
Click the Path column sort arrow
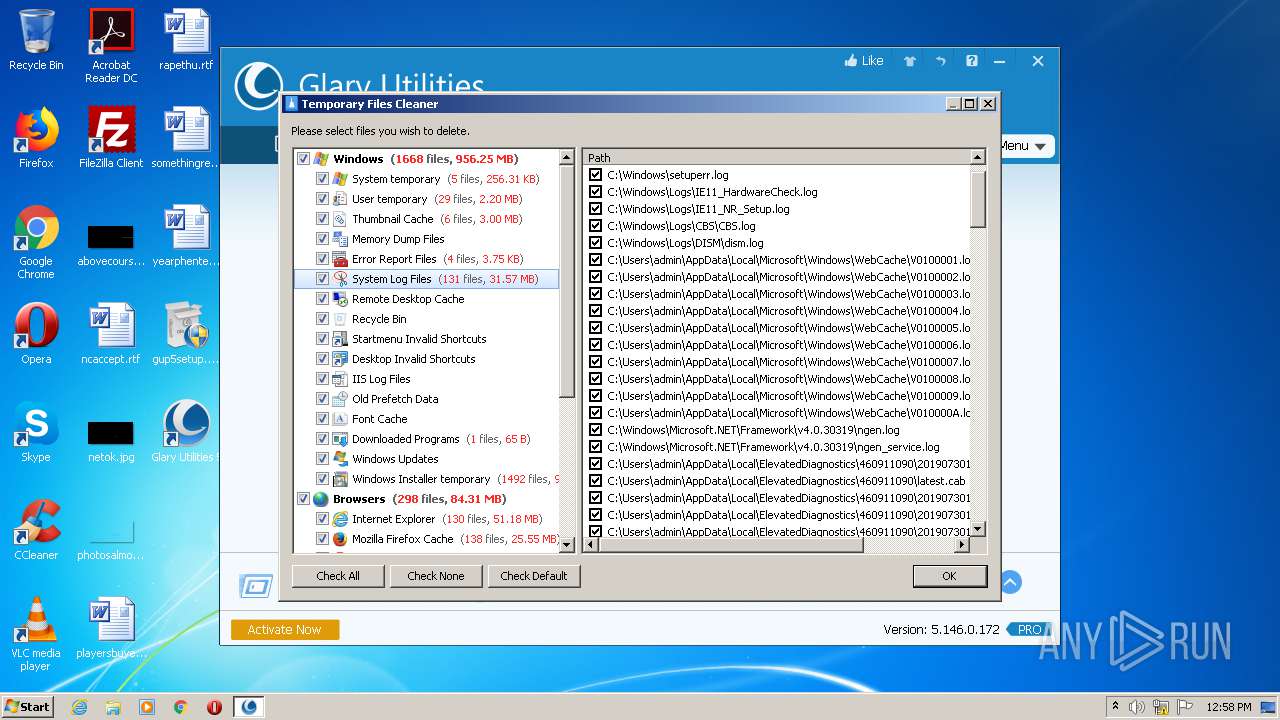tap(977, 157)
